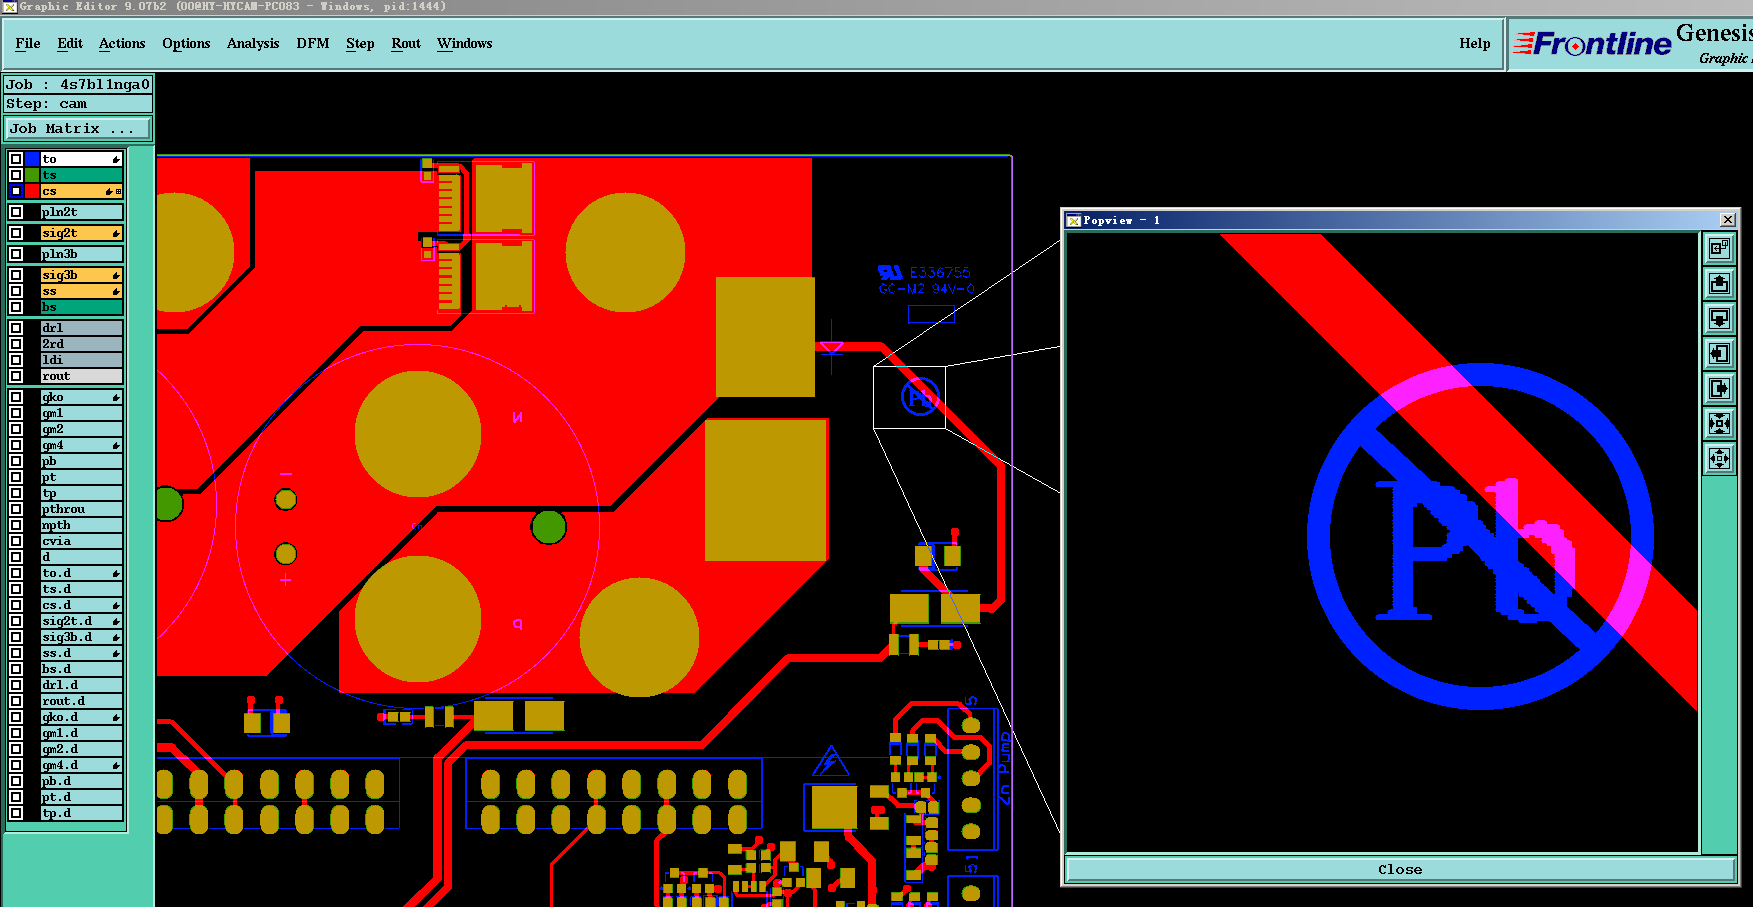The width and height of the screenshot is (1753, 907).
Task: Toggle display of the 'drl' layer
Action: pos(16,328)
